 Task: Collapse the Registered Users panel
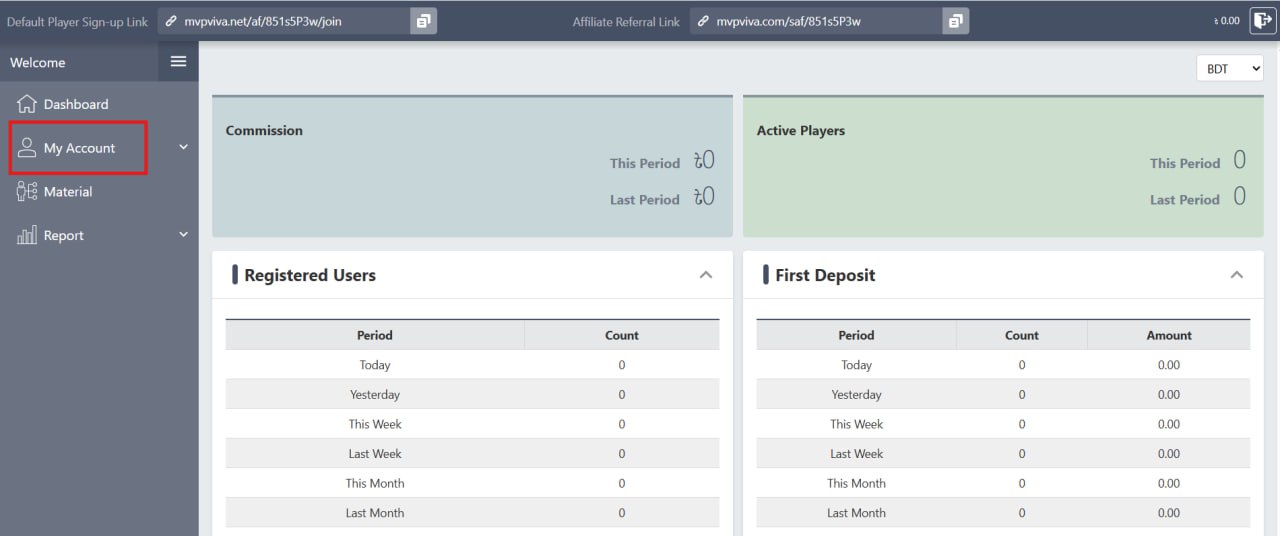(706, 275)
